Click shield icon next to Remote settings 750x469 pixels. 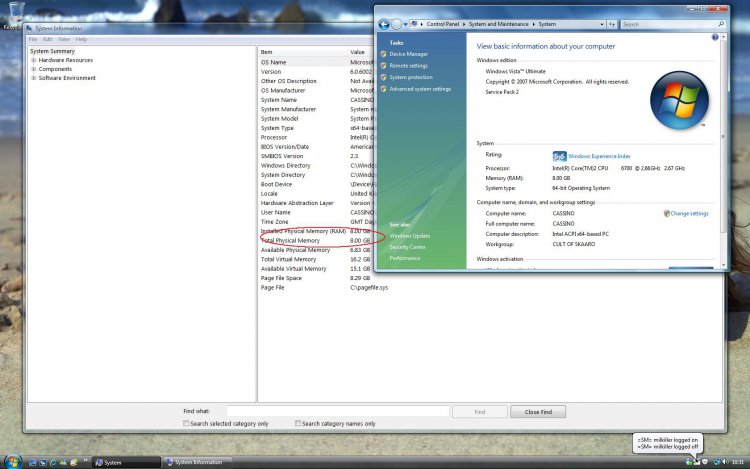tap(383, 65)
